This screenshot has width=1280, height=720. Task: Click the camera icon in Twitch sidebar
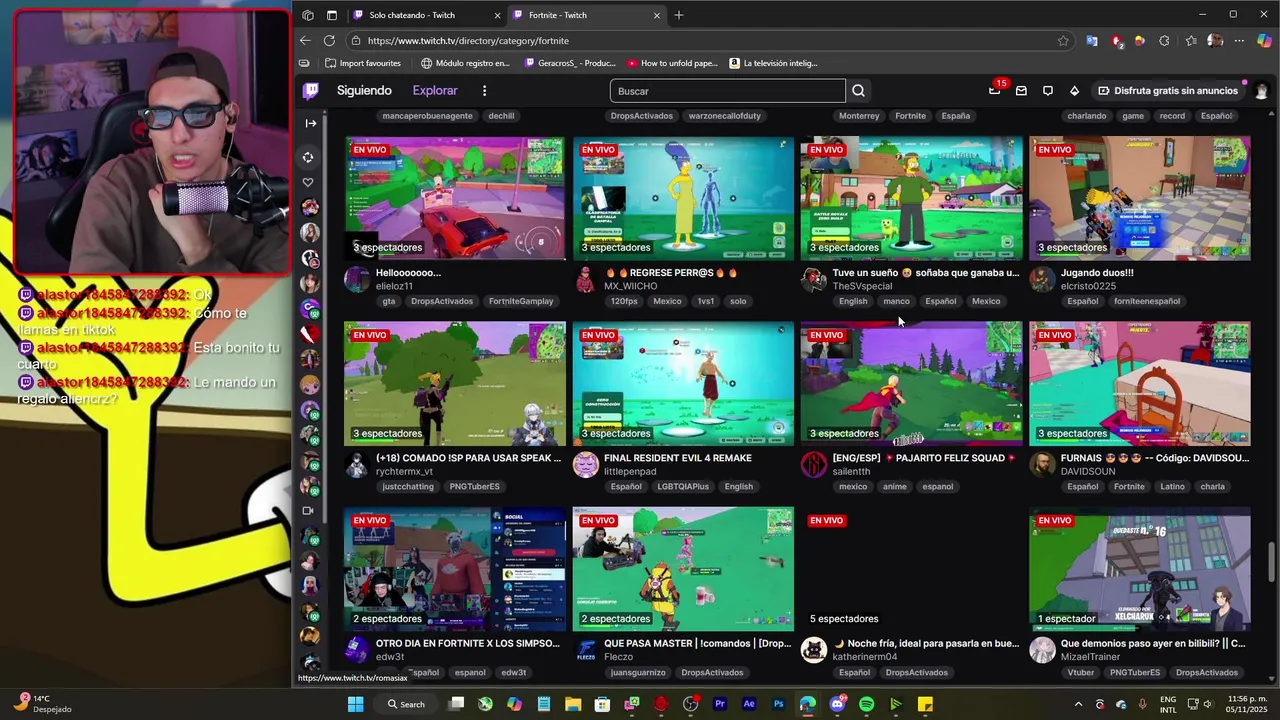tap(308, 511)
